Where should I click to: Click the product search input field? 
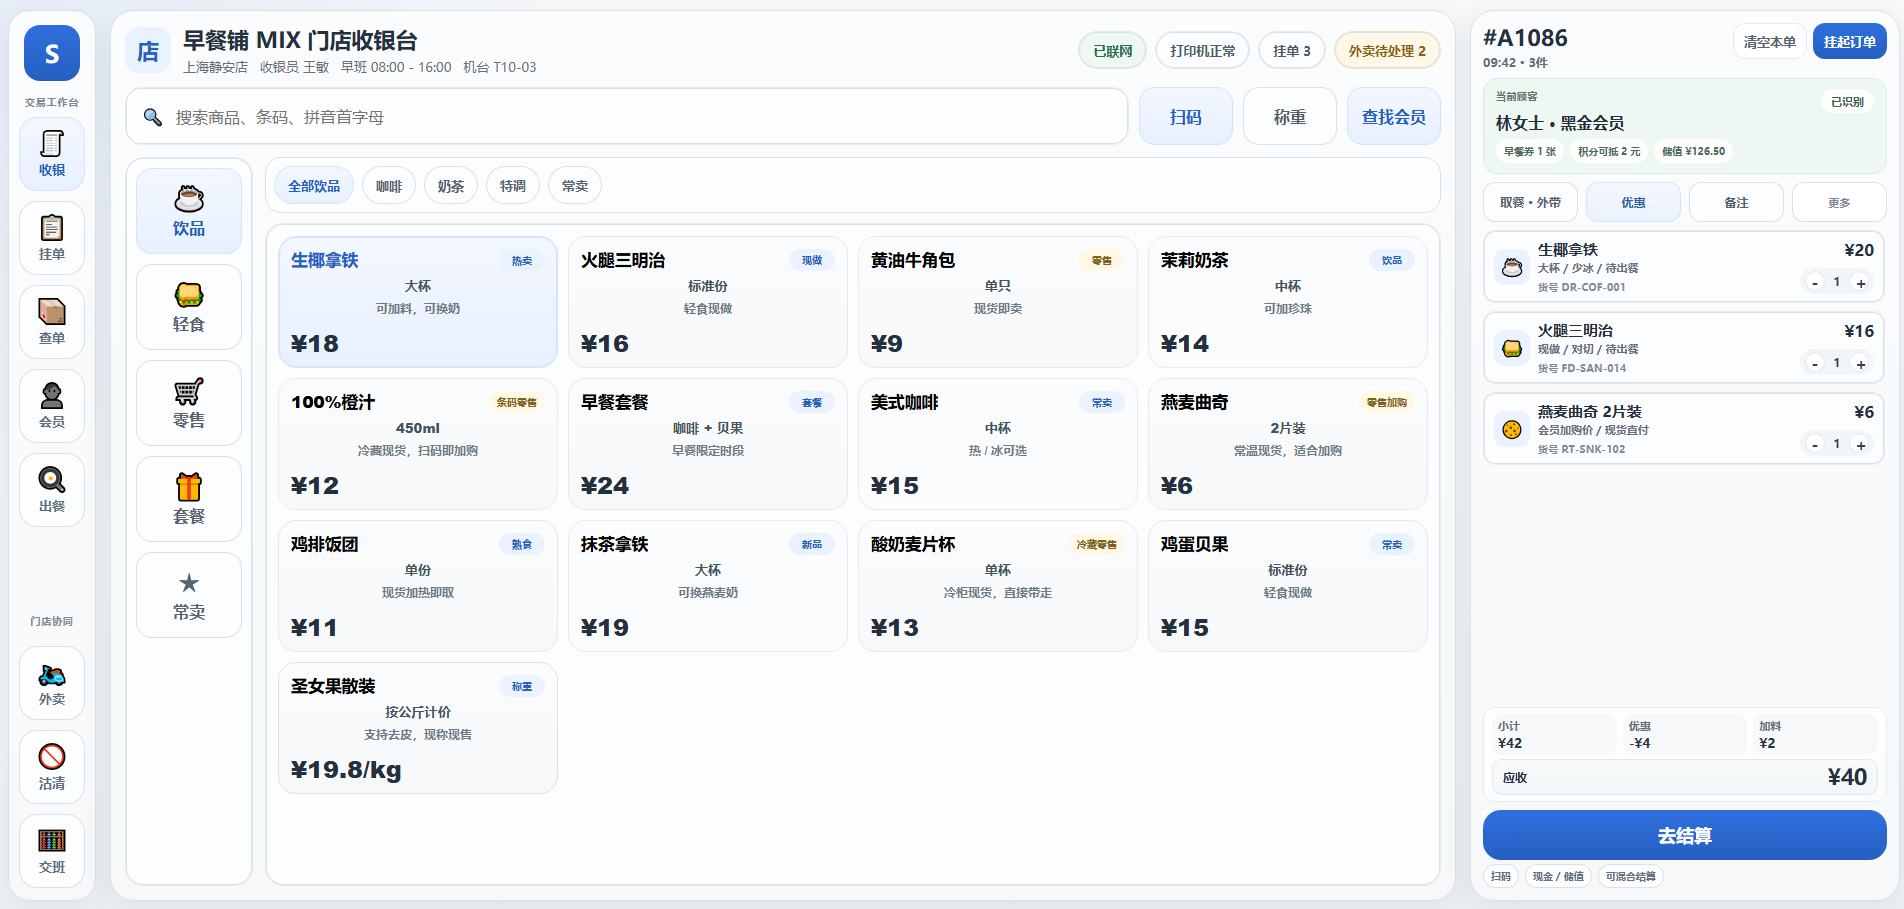pos(640,117)
